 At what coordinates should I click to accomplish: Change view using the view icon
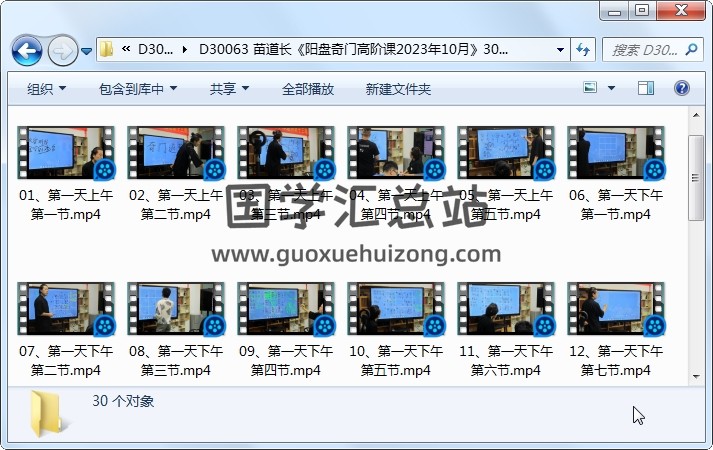coord(590,87)
